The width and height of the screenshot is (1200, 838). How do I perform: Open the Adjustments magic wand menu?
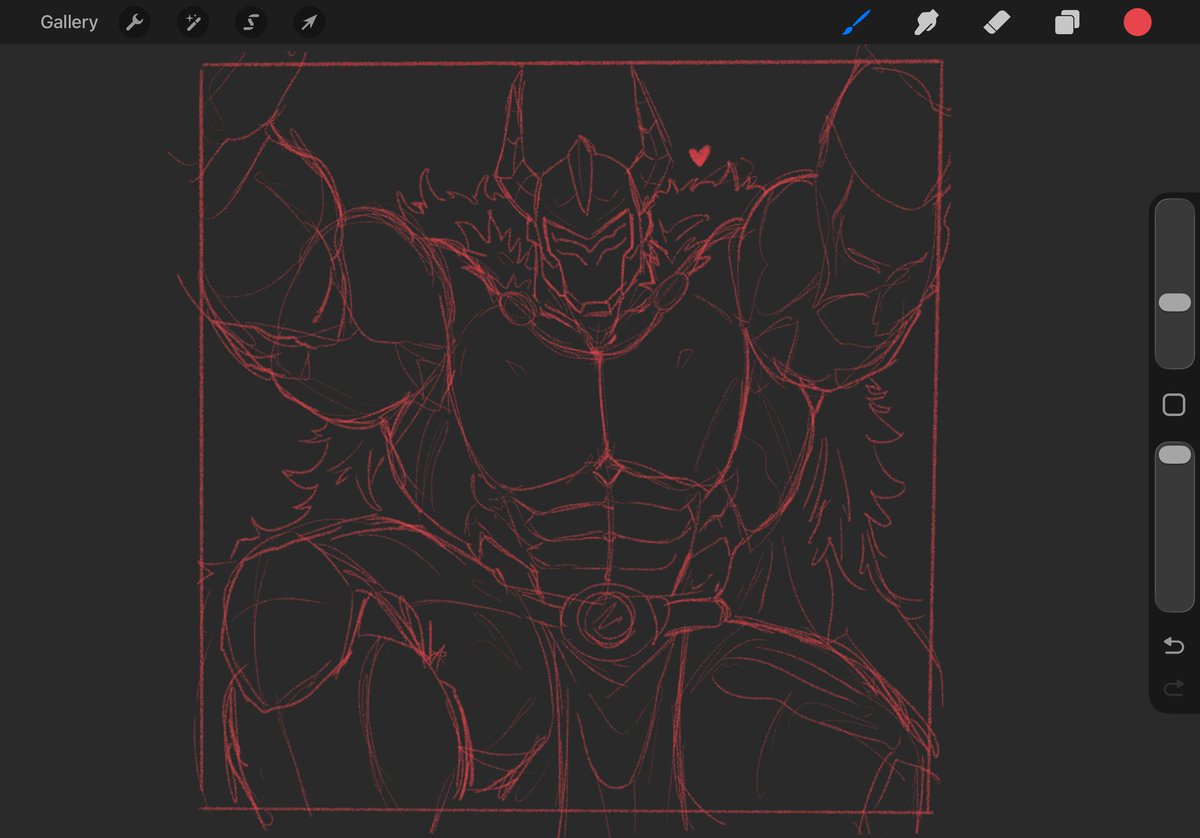pos(192,22)
